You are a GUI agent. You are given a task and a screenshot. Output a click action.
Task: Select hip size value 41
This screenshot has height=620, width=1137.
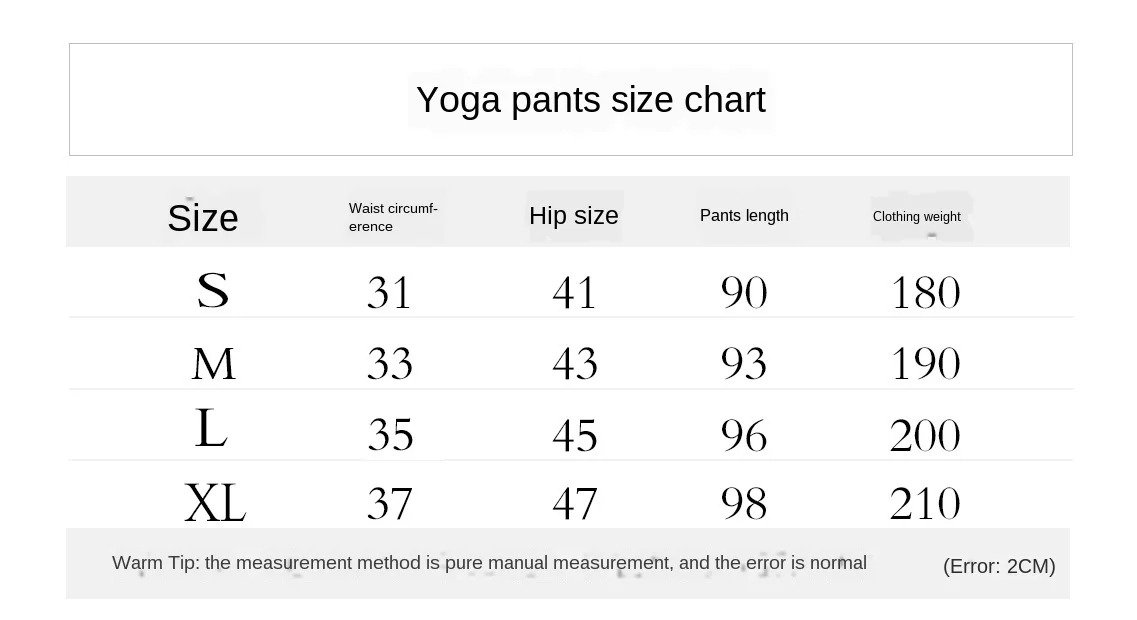pos(574,293)
